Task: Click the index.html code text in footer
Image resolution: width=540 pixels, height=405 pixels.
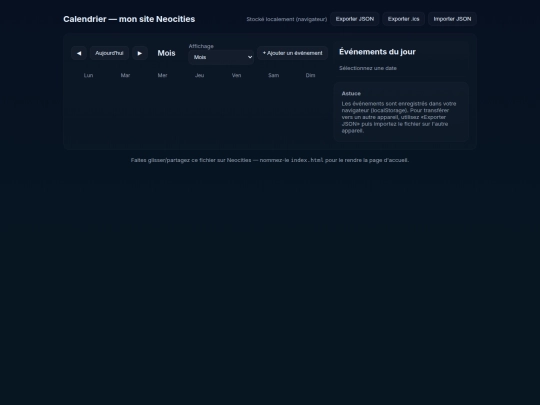Action: coord(307,160)
